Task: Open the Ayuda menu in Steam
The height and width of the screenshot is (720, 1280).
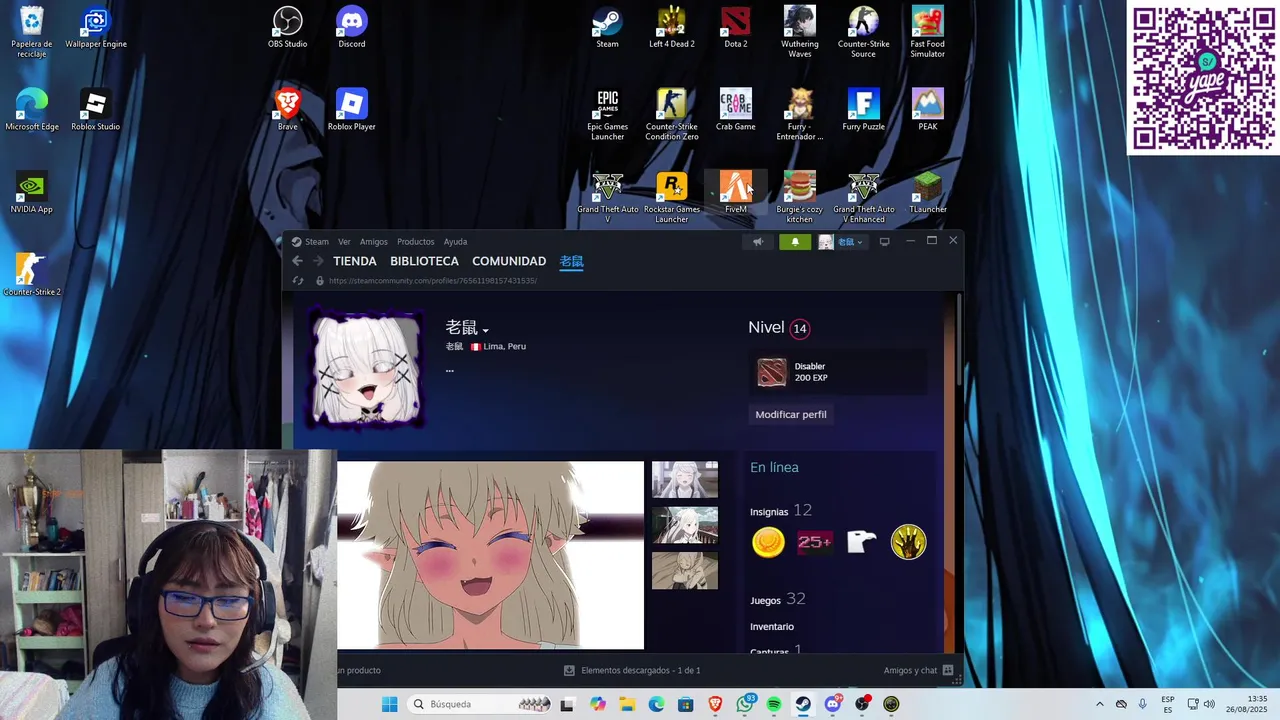Action: (455, 242)
